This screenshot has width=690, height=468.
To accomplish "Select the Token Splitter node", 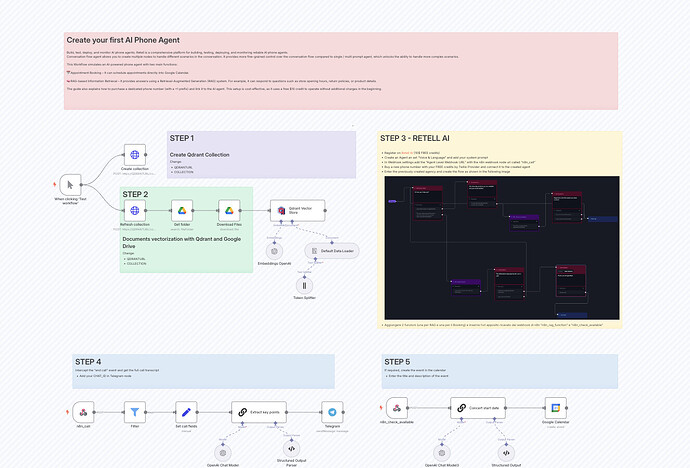I will [304, 285].
